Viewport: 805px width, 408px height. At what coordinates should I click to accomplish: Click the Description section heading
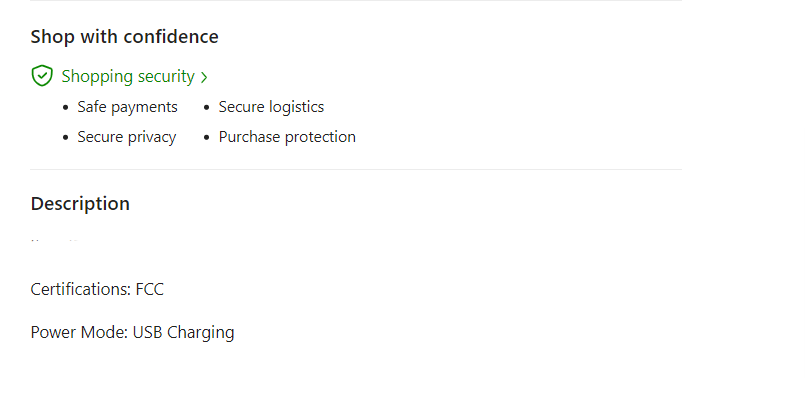point(80,204)
